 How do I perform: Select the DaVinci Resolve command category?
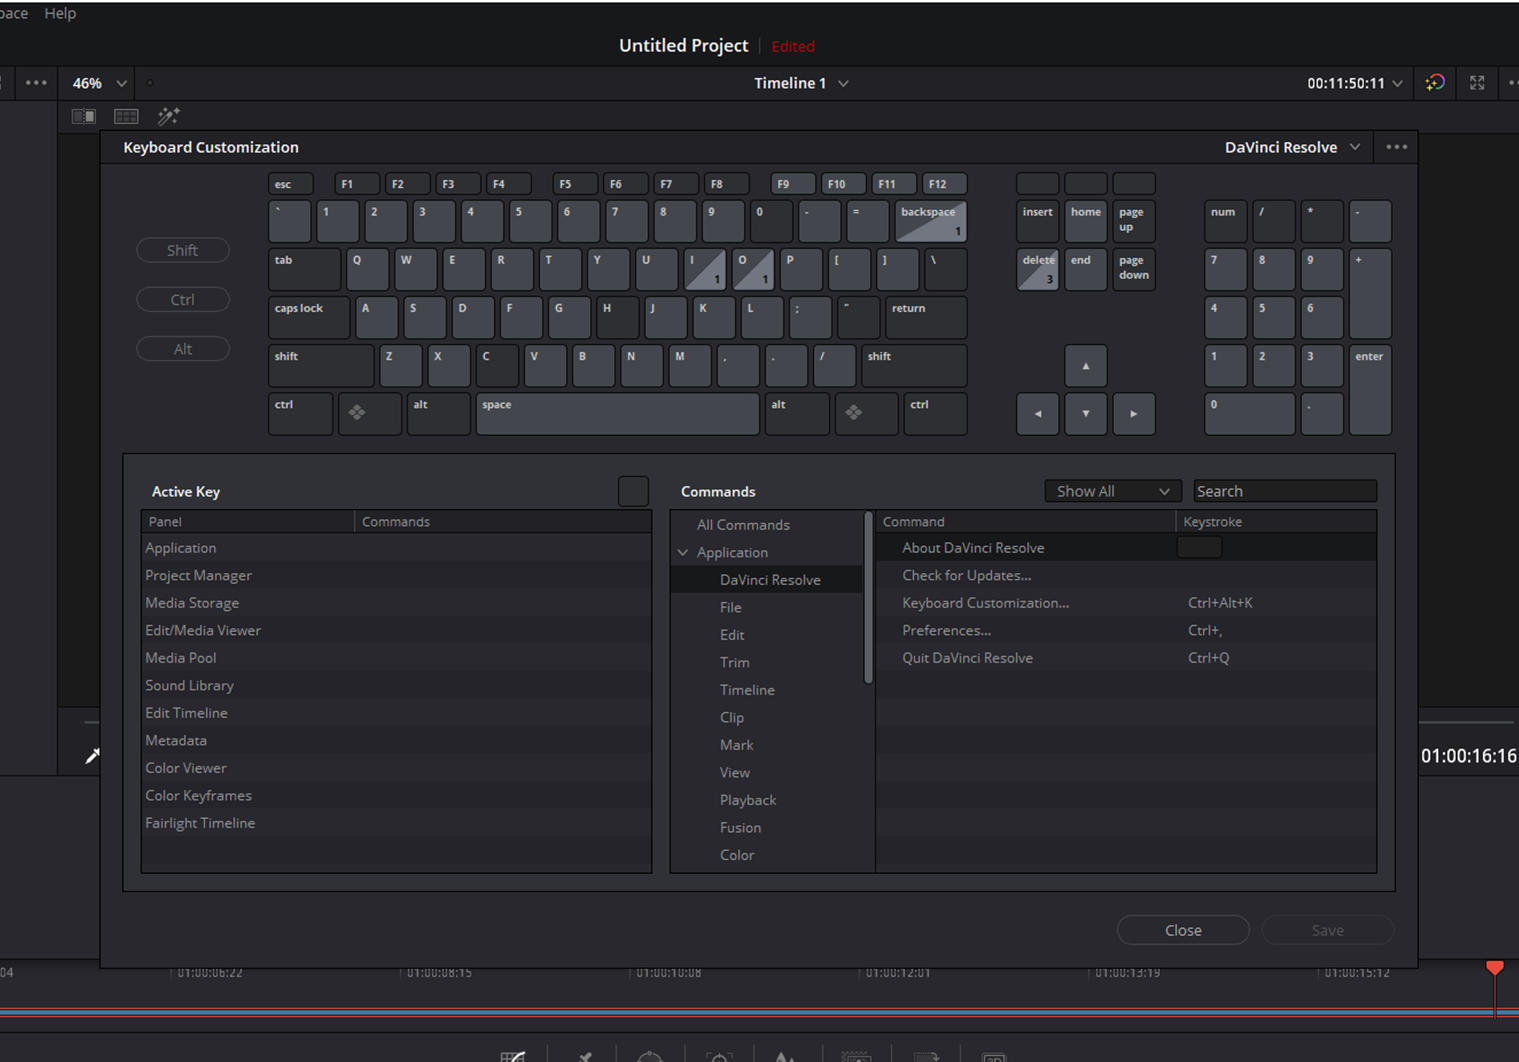(x=767, y=580)
